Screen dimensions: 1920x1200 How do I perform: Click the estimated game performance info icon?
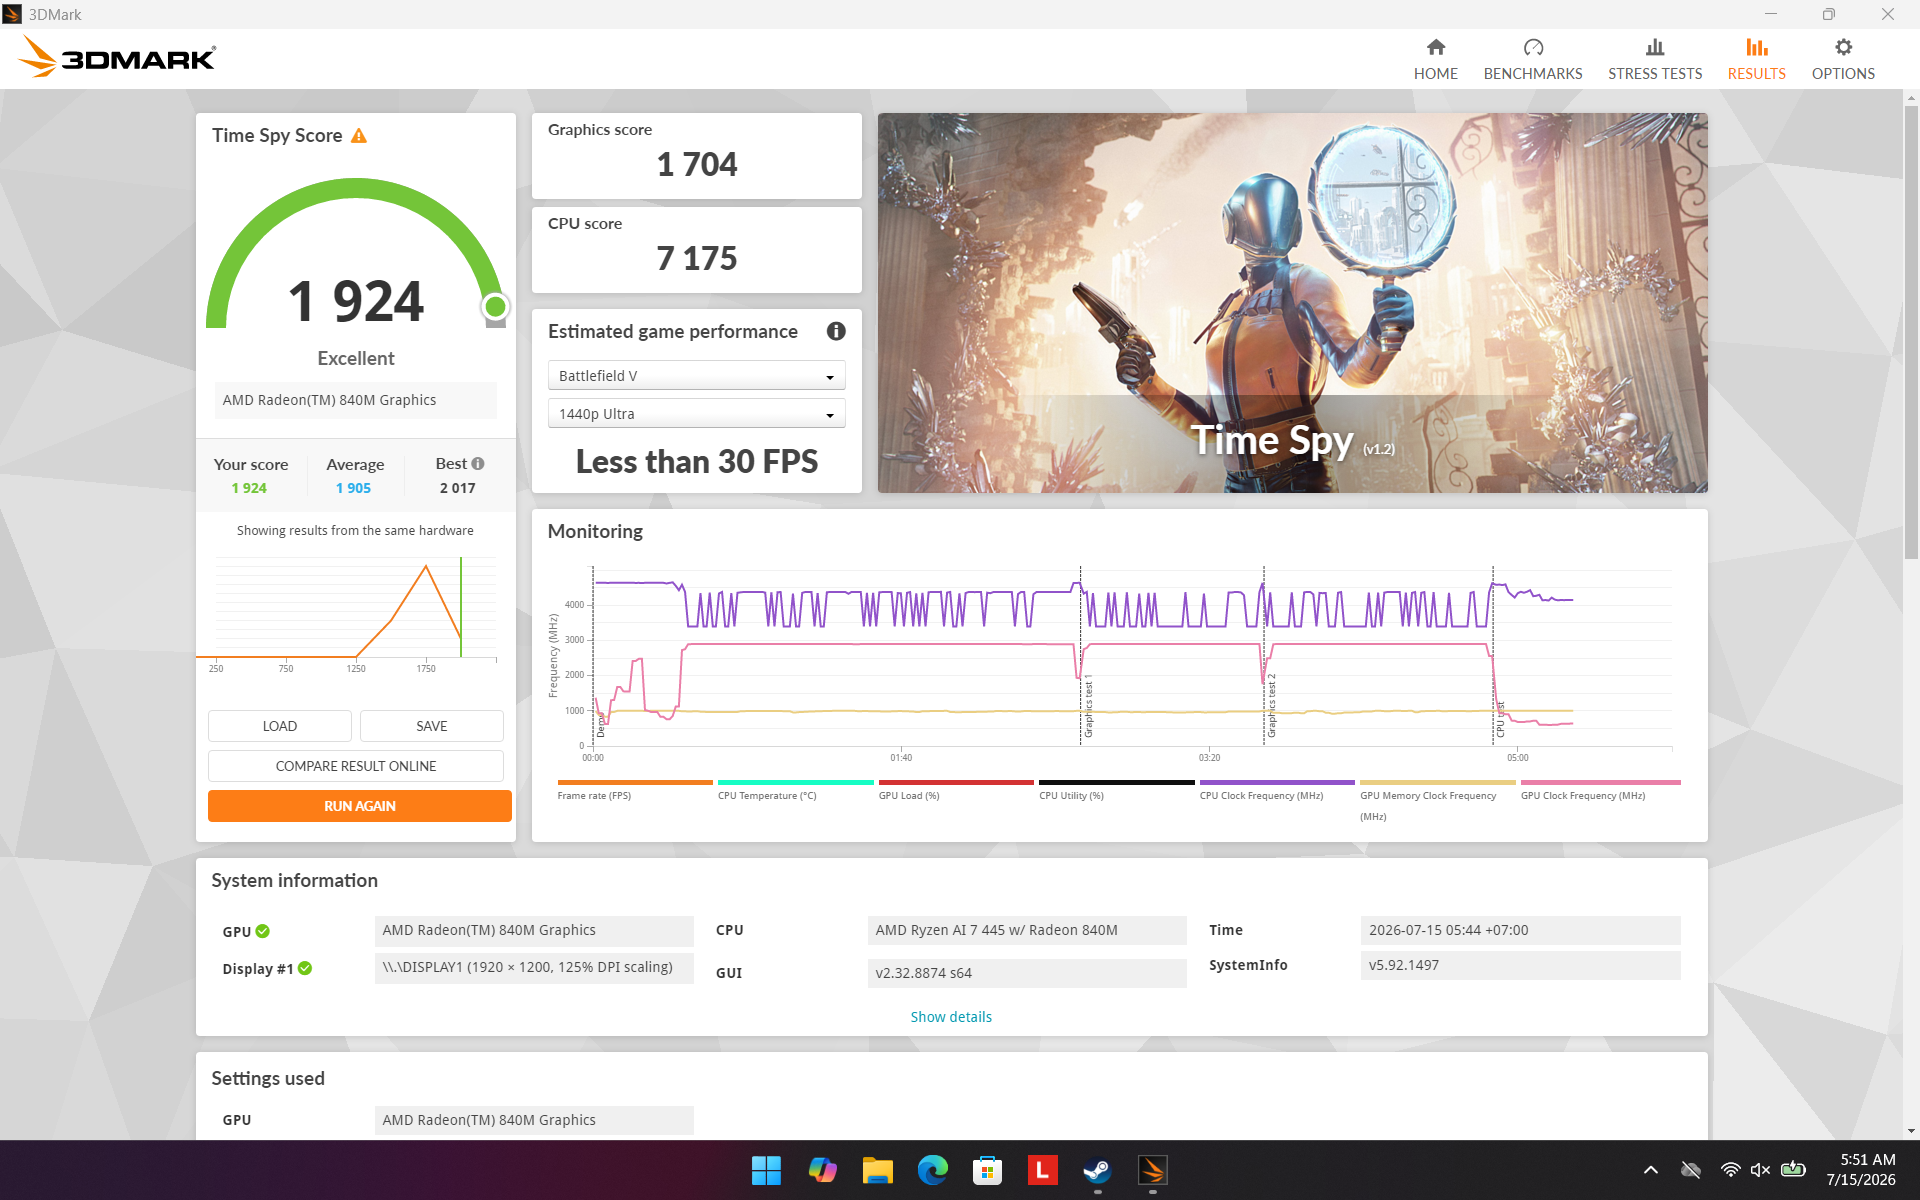pyautogui.click(x=836, y=331)
